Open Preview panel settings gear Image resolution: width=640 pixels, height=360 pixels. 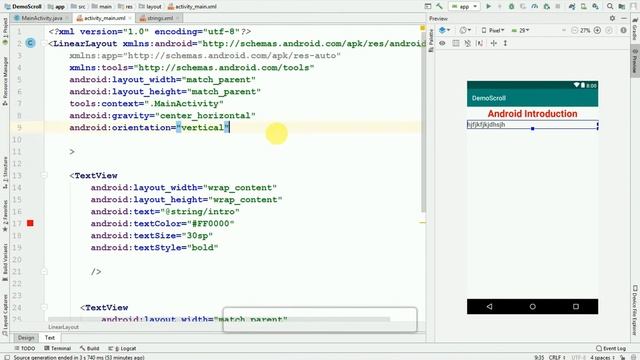click(x=612, y=18)
